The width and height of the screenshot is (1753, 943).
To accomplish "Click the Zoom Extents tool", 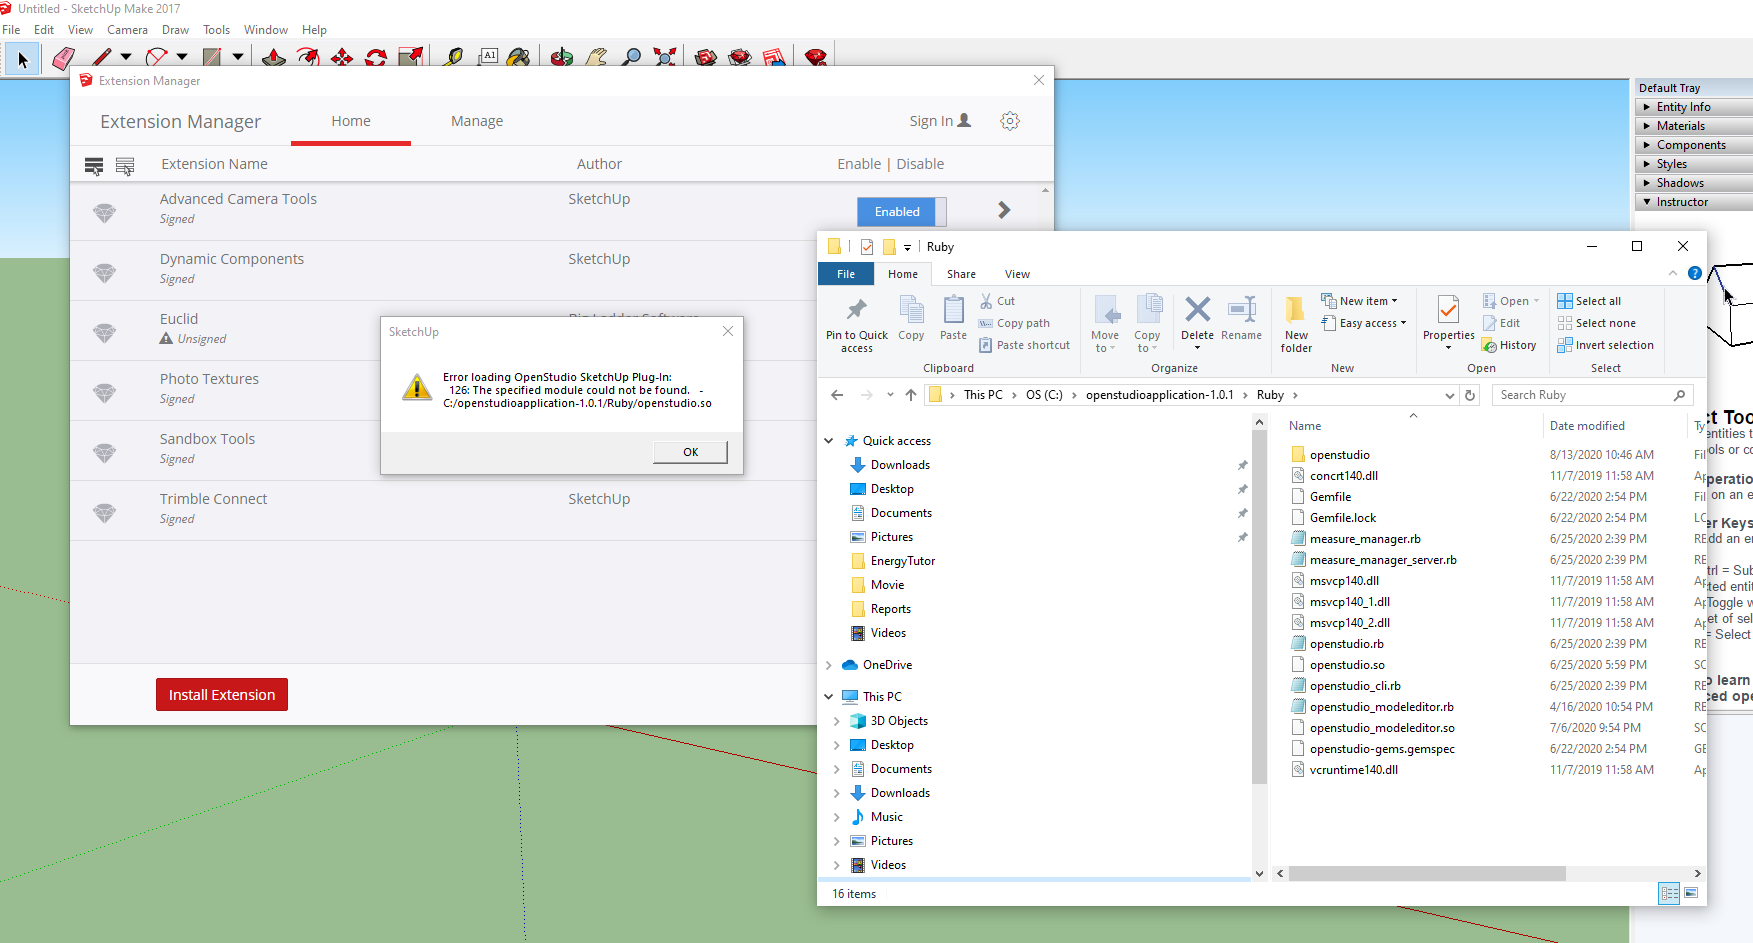I will pyautogui.click(x=665, y=58).
